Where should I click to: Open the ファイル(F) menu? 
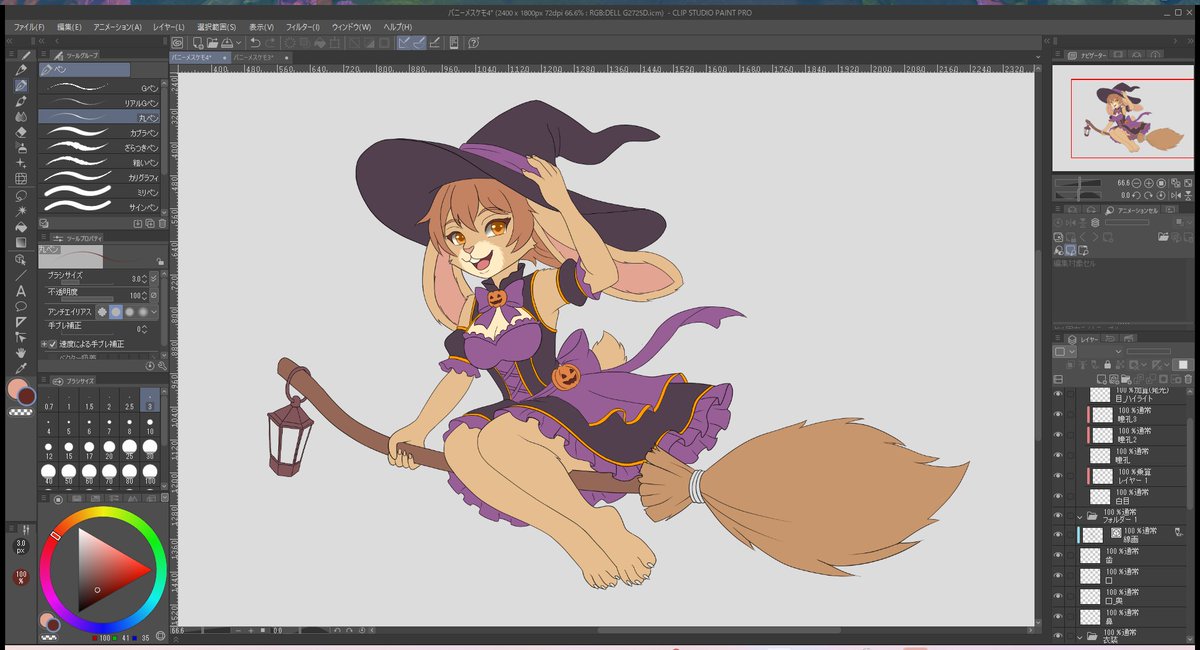[x=30, y=27]
